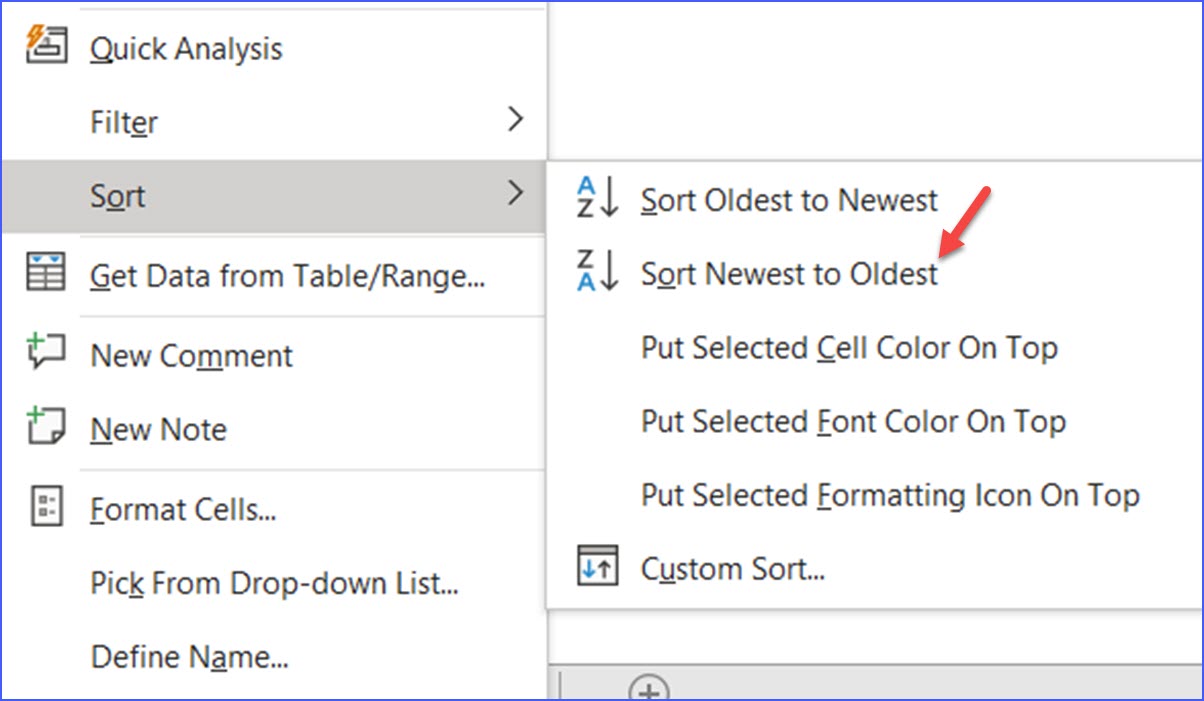This screenshot has width=1204, height=701.
Task: Select Sort Oldest to Newest
Action: [787, 199]
